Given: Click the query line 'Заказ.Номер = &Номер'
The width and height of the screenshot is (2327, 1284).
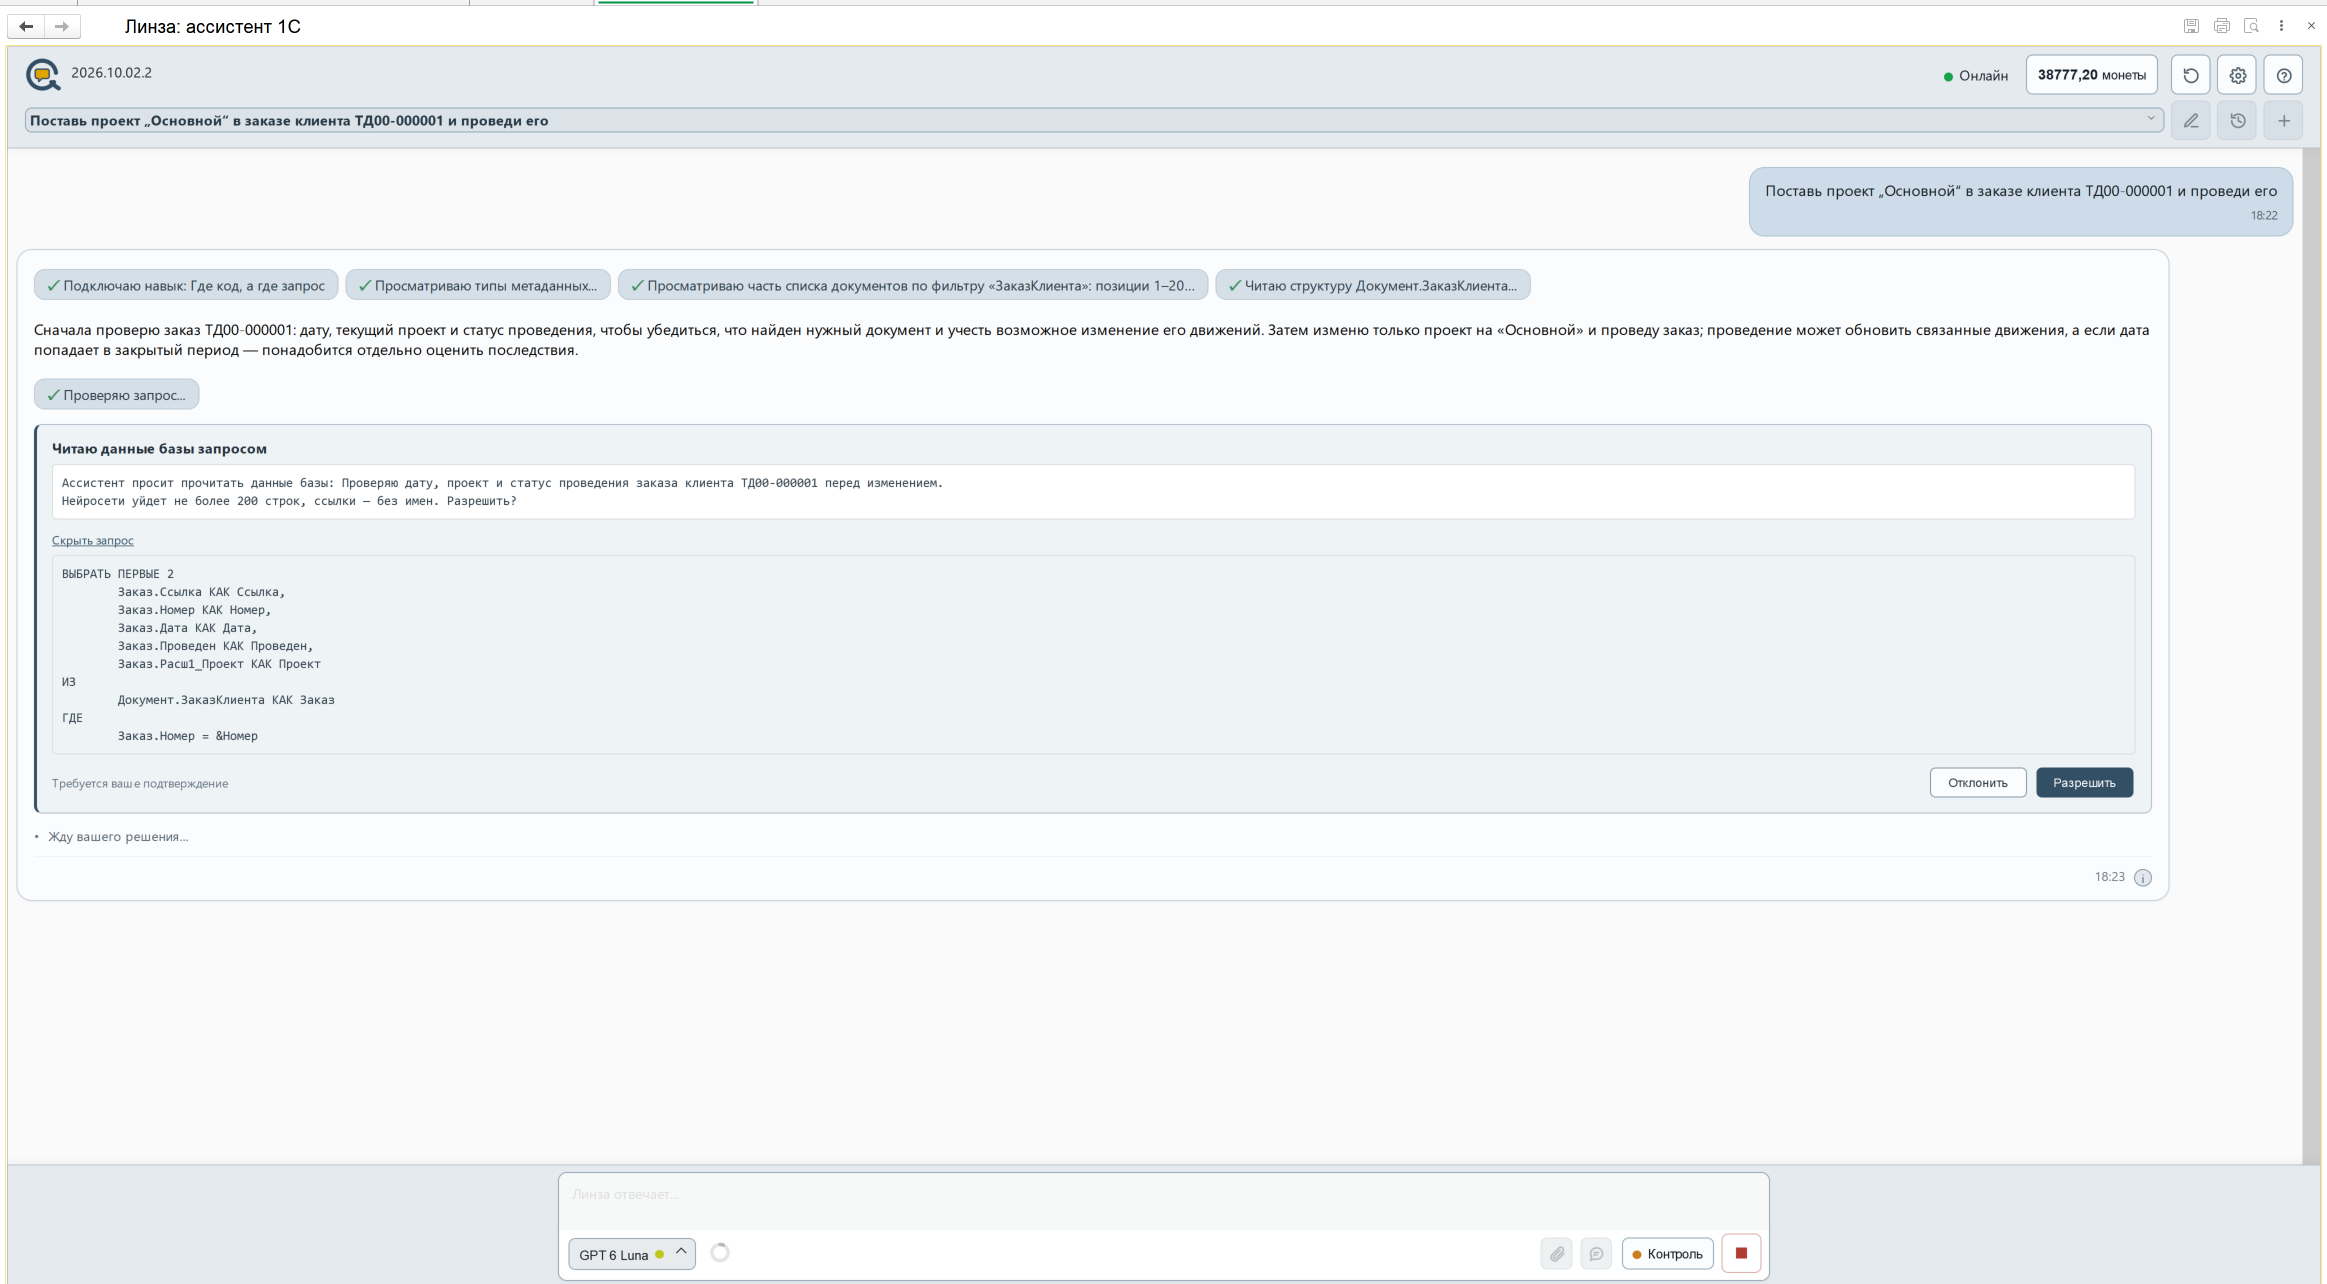Looking at the screenshot, I should 187,736.
